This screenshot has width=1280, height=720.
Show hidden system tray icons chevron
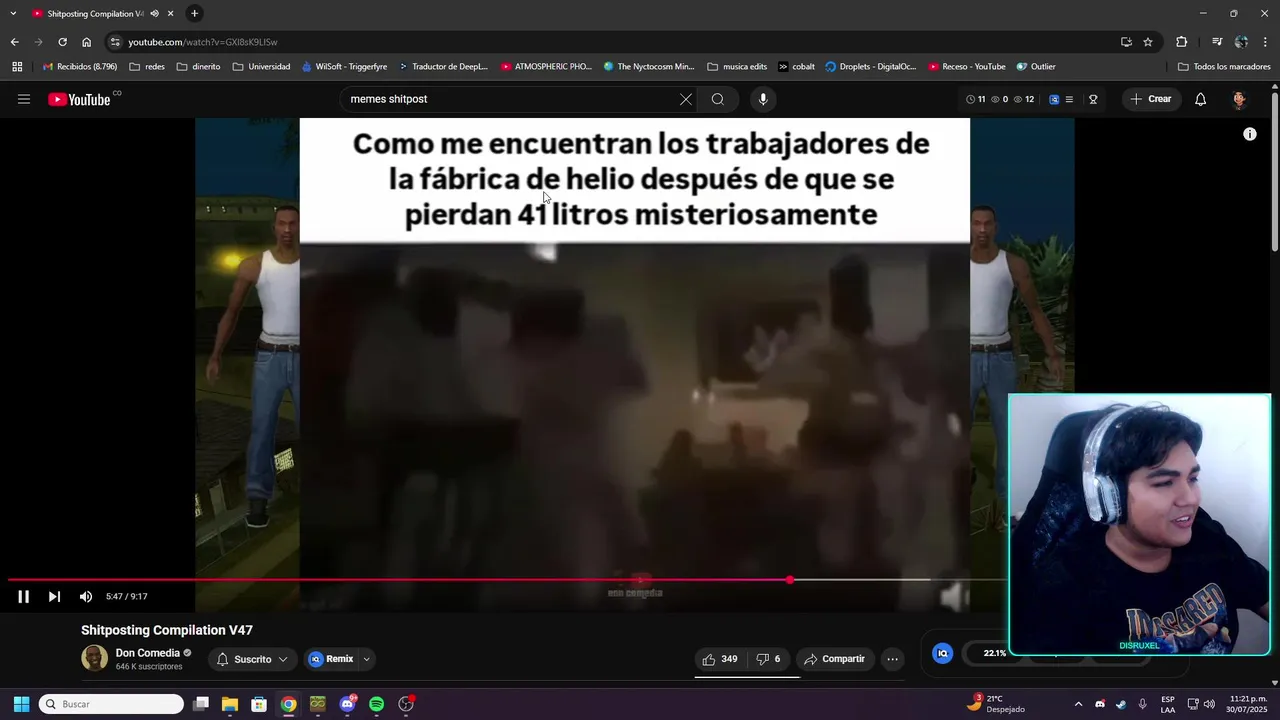[x=1078, y=704]
